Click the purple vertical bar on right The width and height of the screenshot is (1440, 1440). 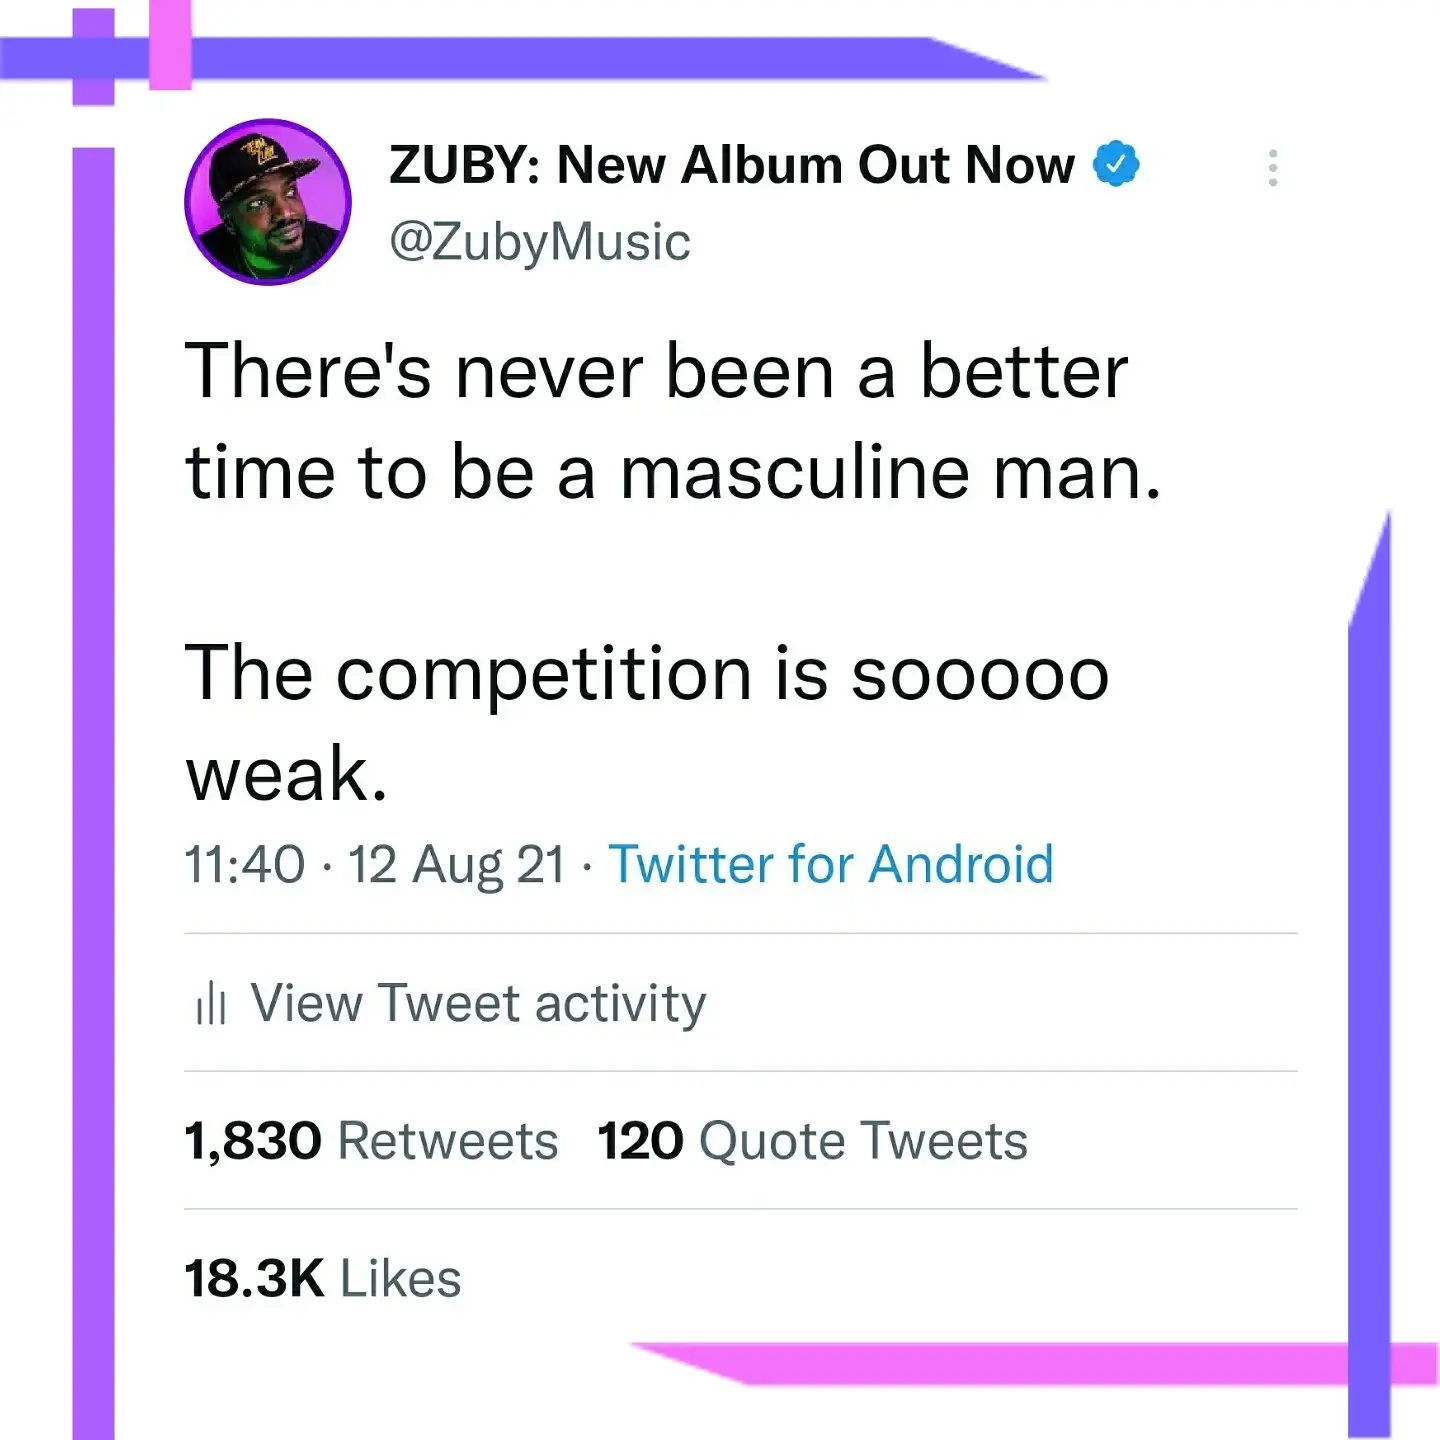coord(1369,975)
